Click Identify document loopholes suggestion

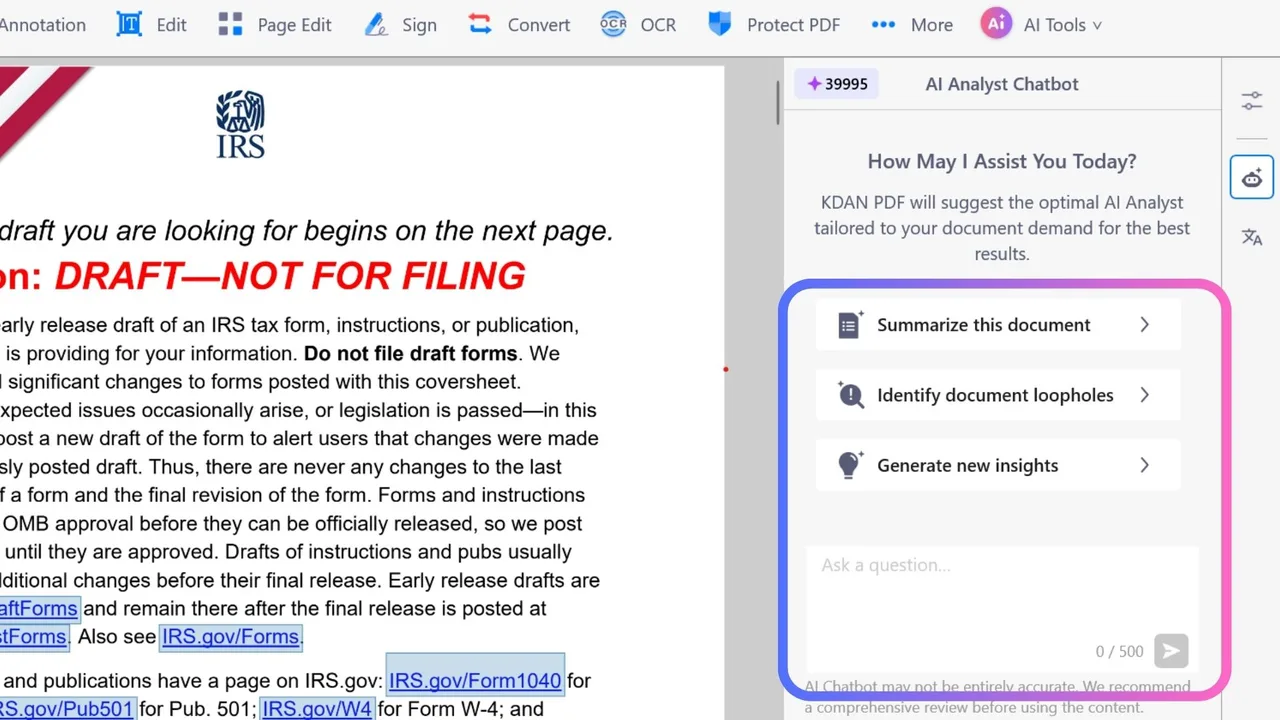click(998, 395)
